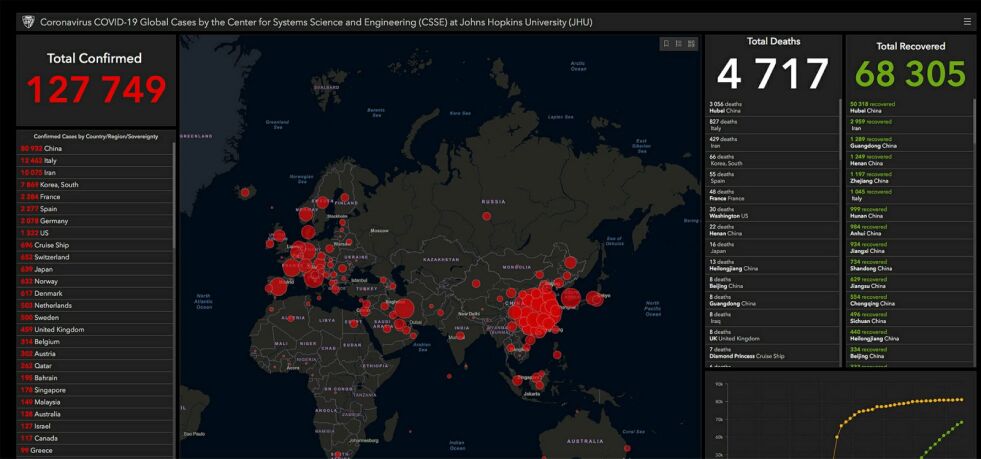This screenshot has width=981, height=459.
Task: Select 999 recovered Hunan China row
Action: click(x=910, y=213)
